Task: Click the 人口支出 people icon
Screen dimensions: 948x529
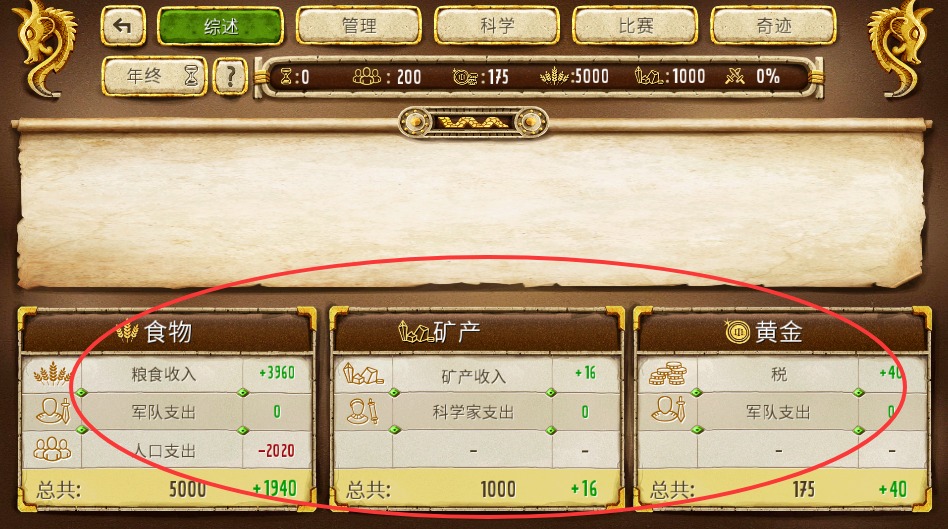Action: [52, 449]
